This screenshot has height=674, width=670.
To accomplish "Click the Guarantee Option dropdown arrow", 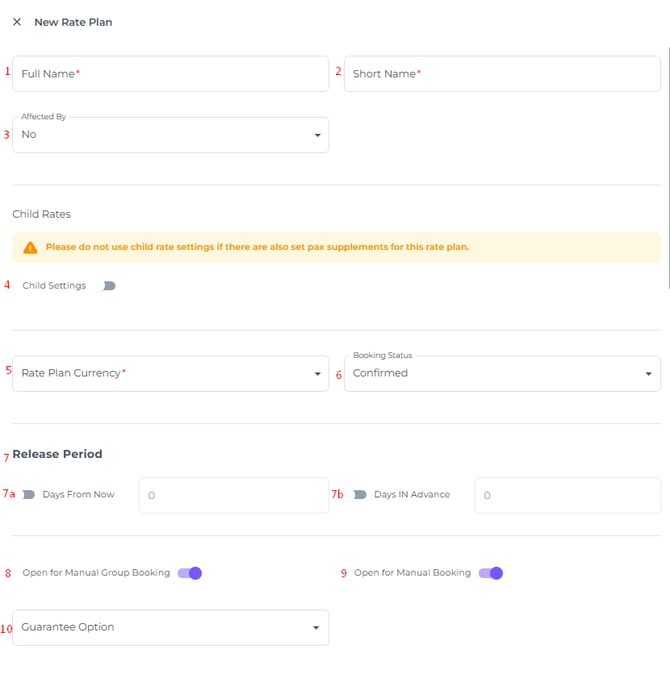I will (x=317, y=628).
